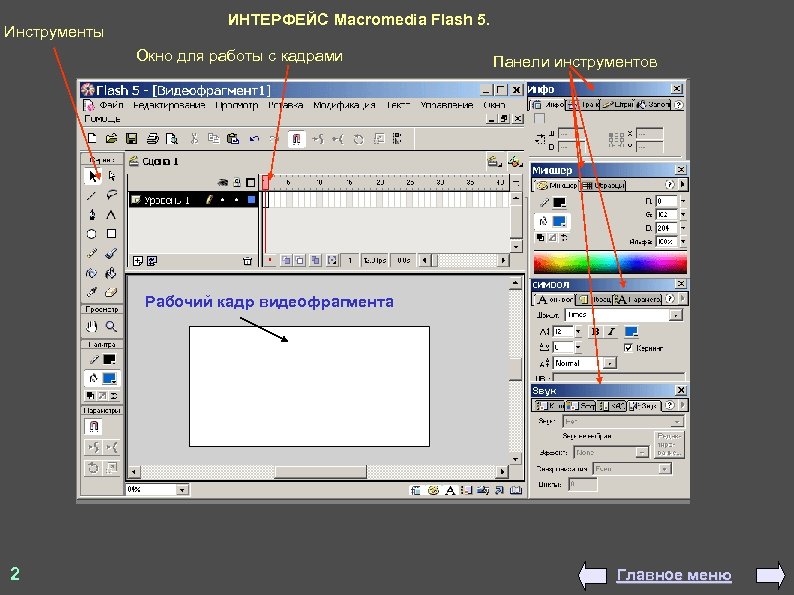Toggle Snap magnet option in toolbox

(x=94, y=427)
